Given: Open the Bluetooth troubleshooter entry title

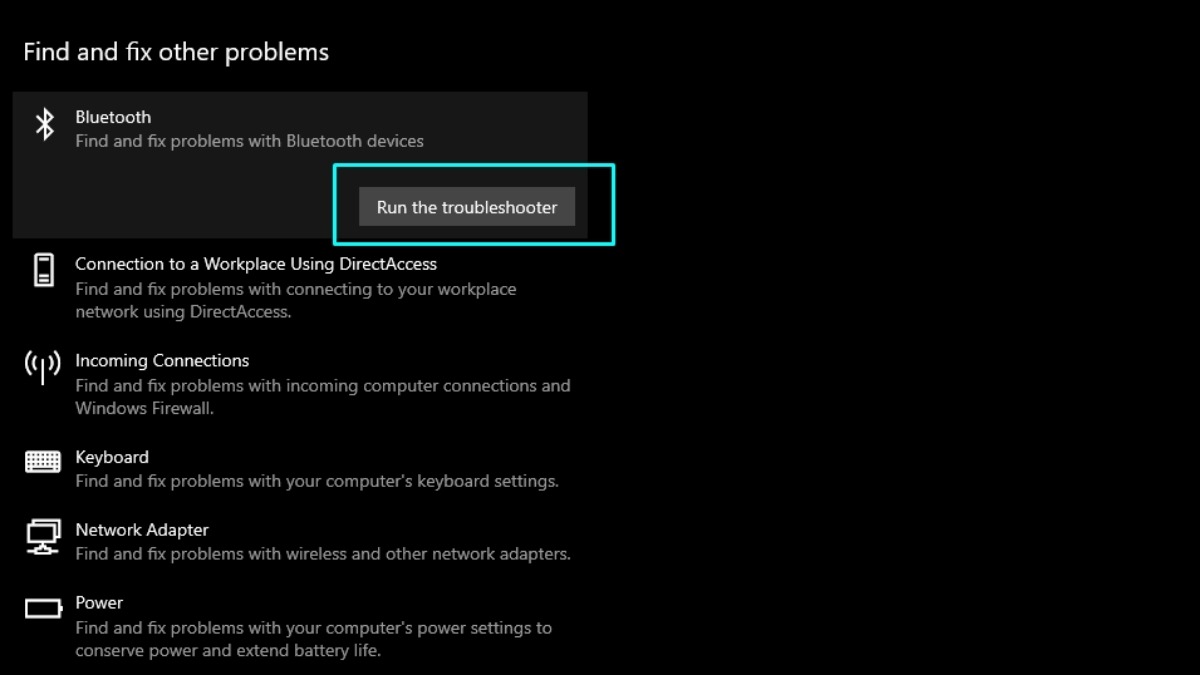Looking at the screenshot, I should pos(113,117).
